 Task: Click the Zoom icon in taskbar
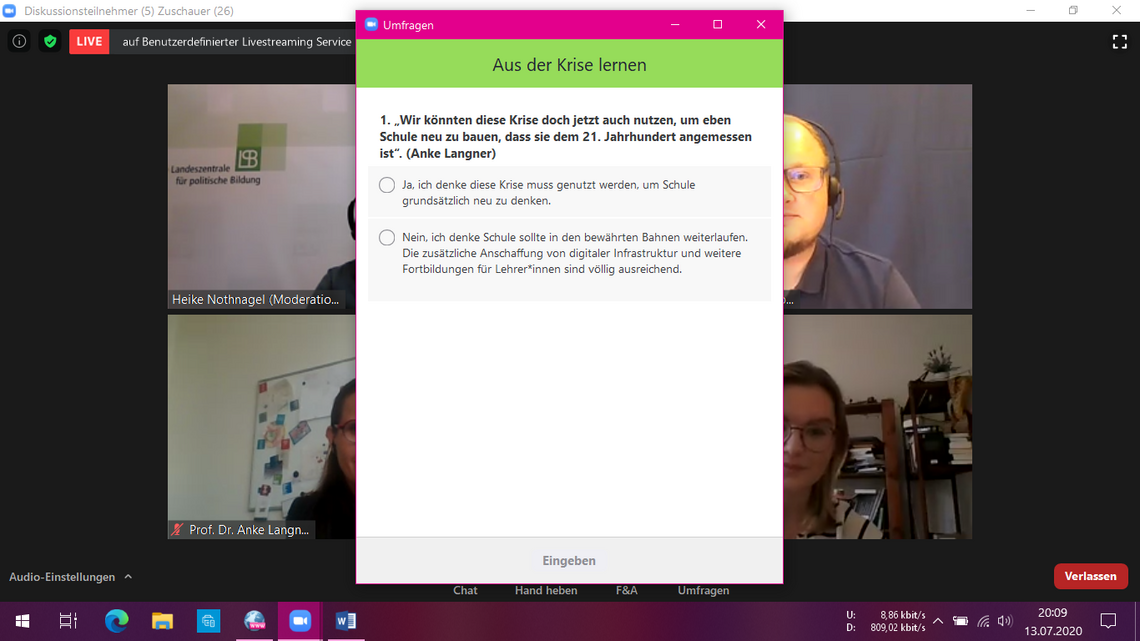tap(299, 621)
